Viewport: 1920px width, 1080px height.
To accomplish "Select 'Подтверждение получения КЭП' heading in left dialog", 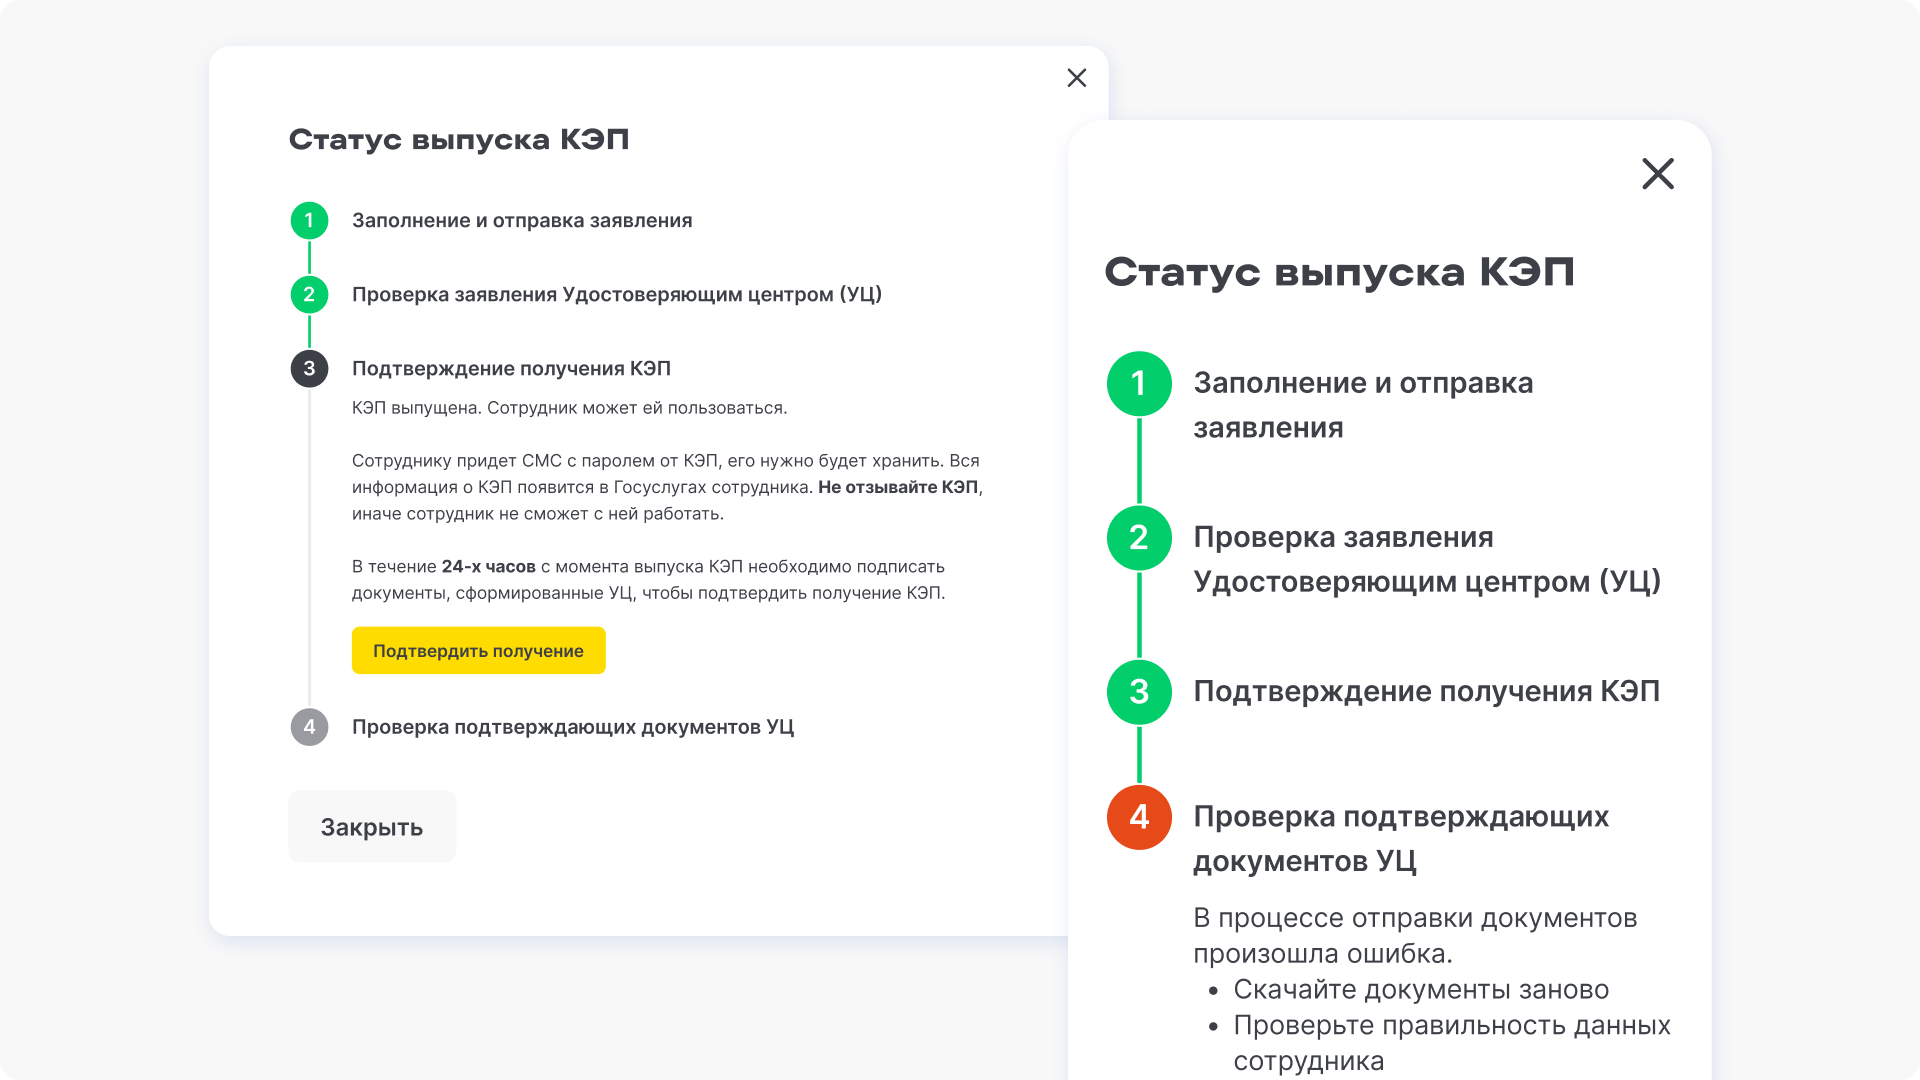I will point(511,368).
